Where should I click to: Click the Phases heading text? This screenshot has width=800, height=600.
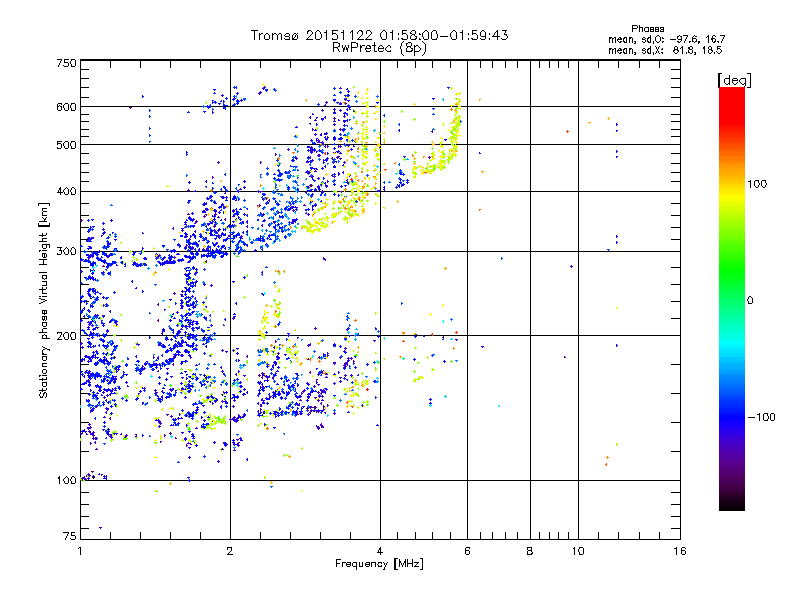[647, 29]
